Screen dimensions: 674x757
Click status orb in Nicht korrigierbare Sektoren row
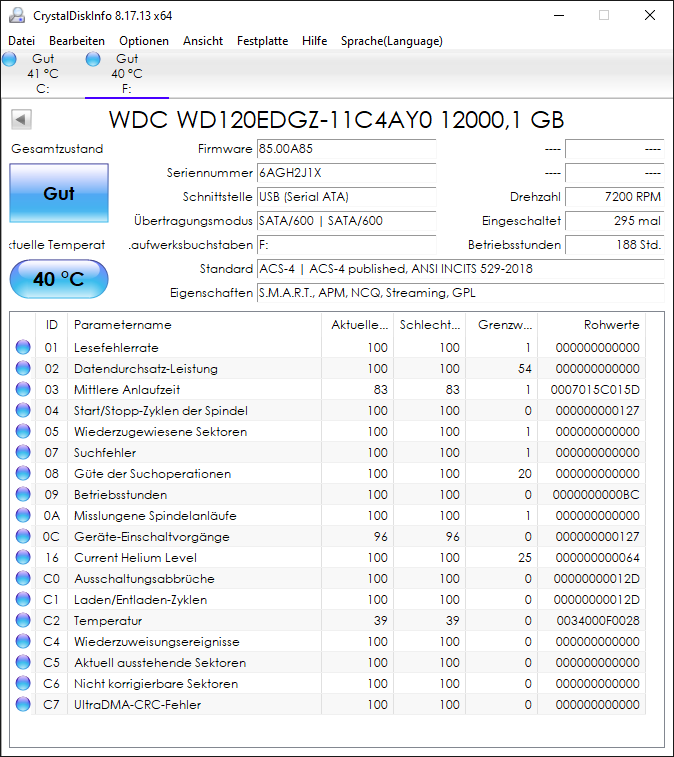[23, 683]
